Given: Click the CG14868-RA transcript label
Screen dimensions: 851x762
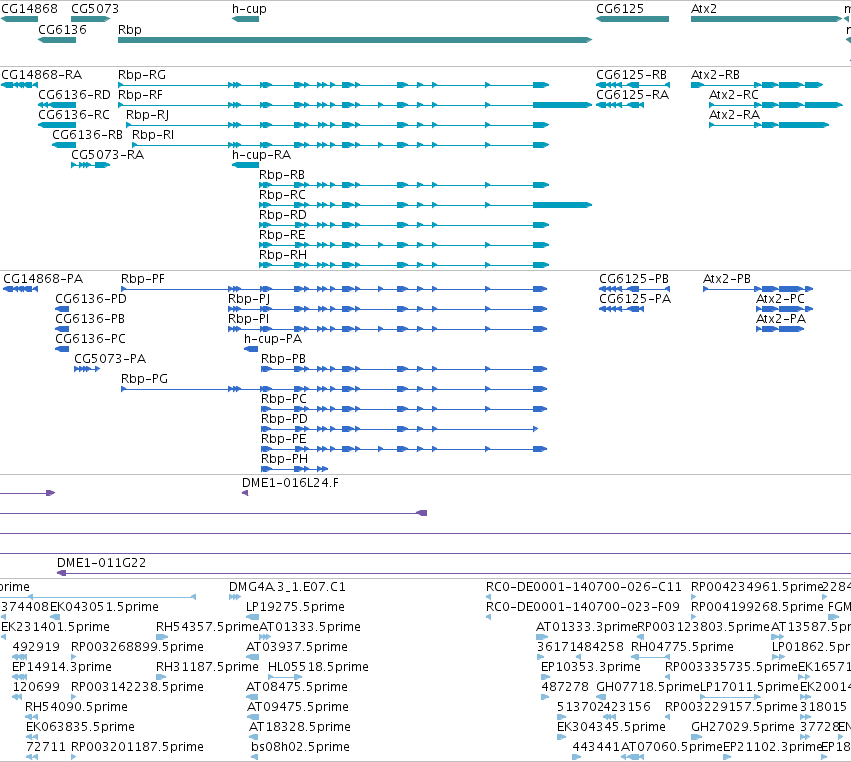Looking at the screenshot, I should coord(42,74).
